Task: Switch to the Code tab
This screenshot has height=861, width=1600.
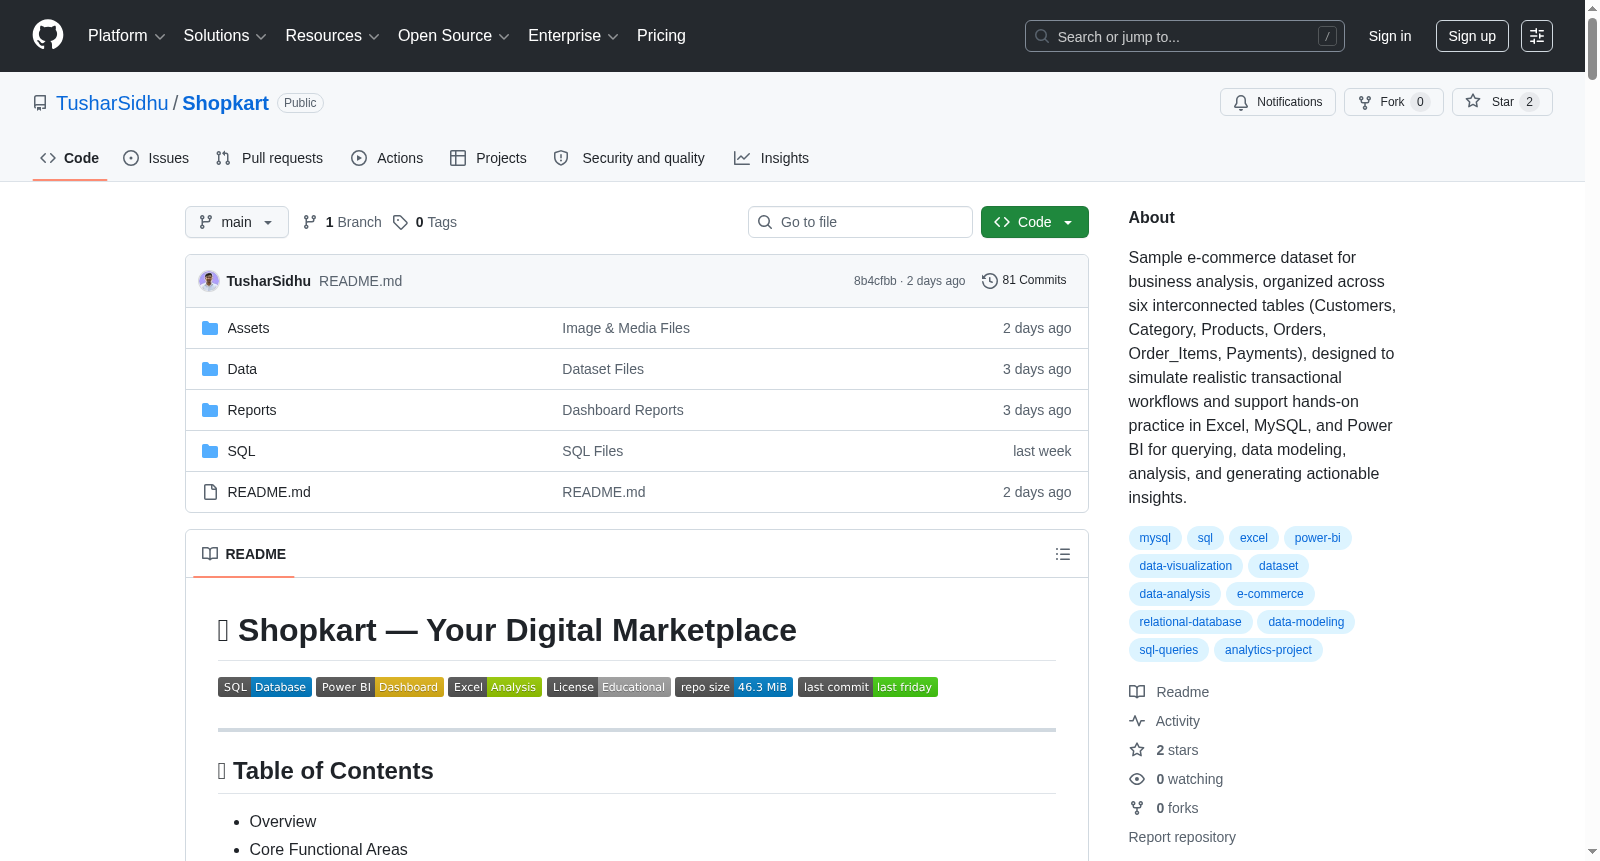Action: pyautogui.click(x=70, y=158)
